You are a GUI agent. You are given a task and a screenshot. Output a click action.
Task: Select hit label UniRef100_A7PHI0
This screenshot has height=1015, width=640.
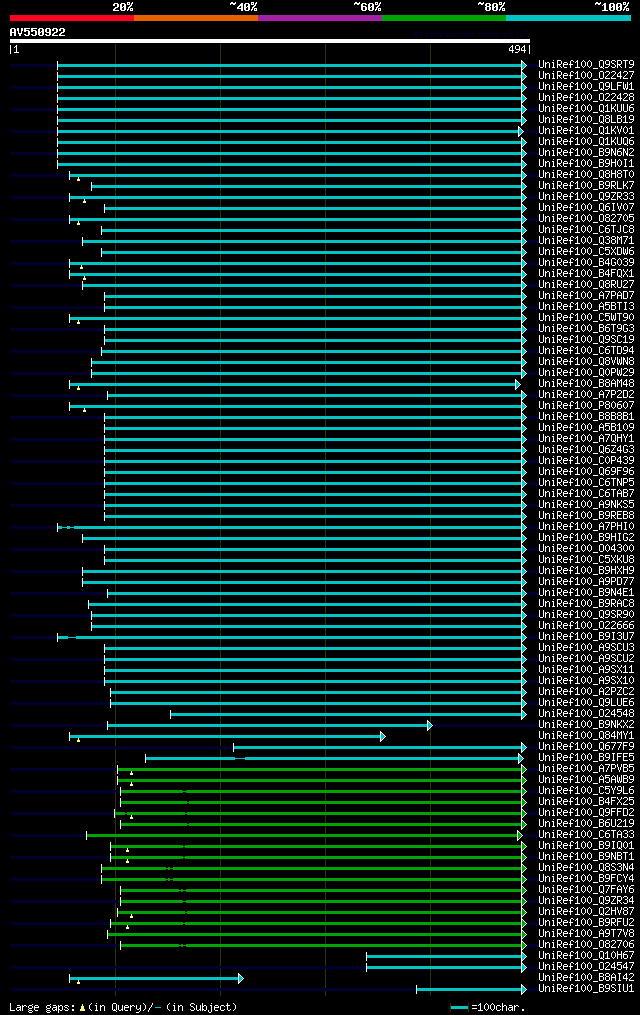tap(586, 527)
